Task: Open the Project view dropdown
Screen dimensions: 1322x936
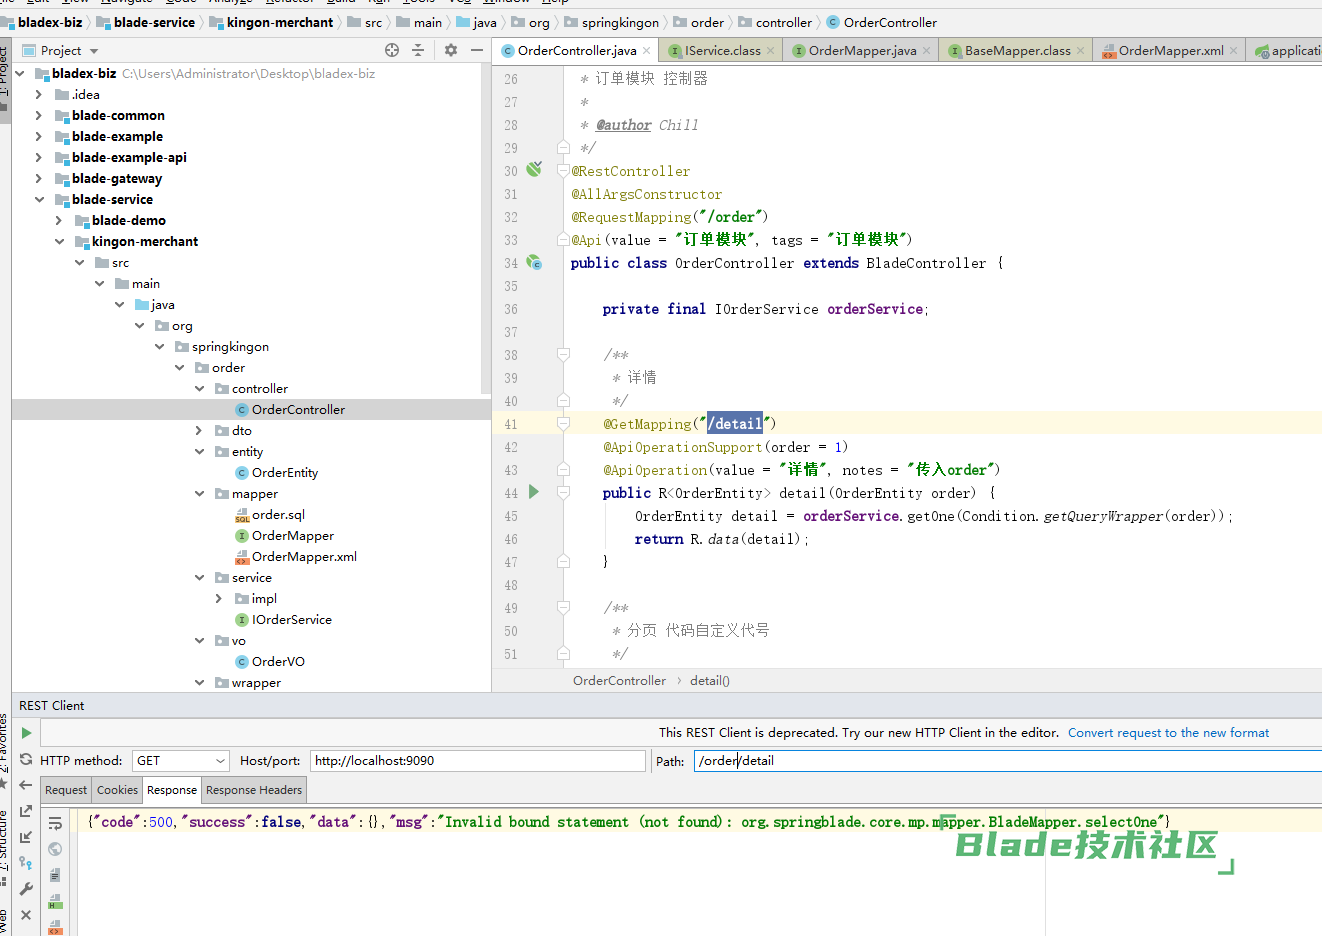Action: pos(94,51)
